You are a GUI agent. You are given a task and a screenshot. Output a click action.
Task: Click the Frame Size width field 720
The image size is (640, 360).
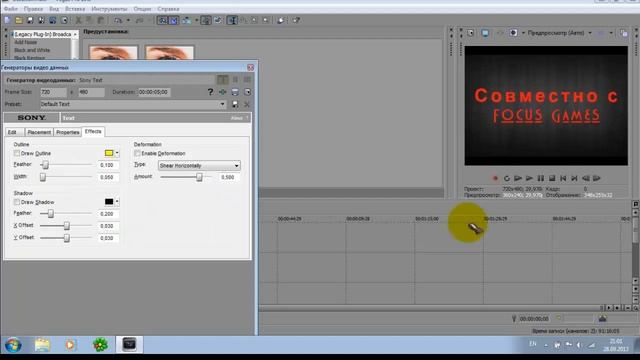pyautogui.click(x=53, y=92)
